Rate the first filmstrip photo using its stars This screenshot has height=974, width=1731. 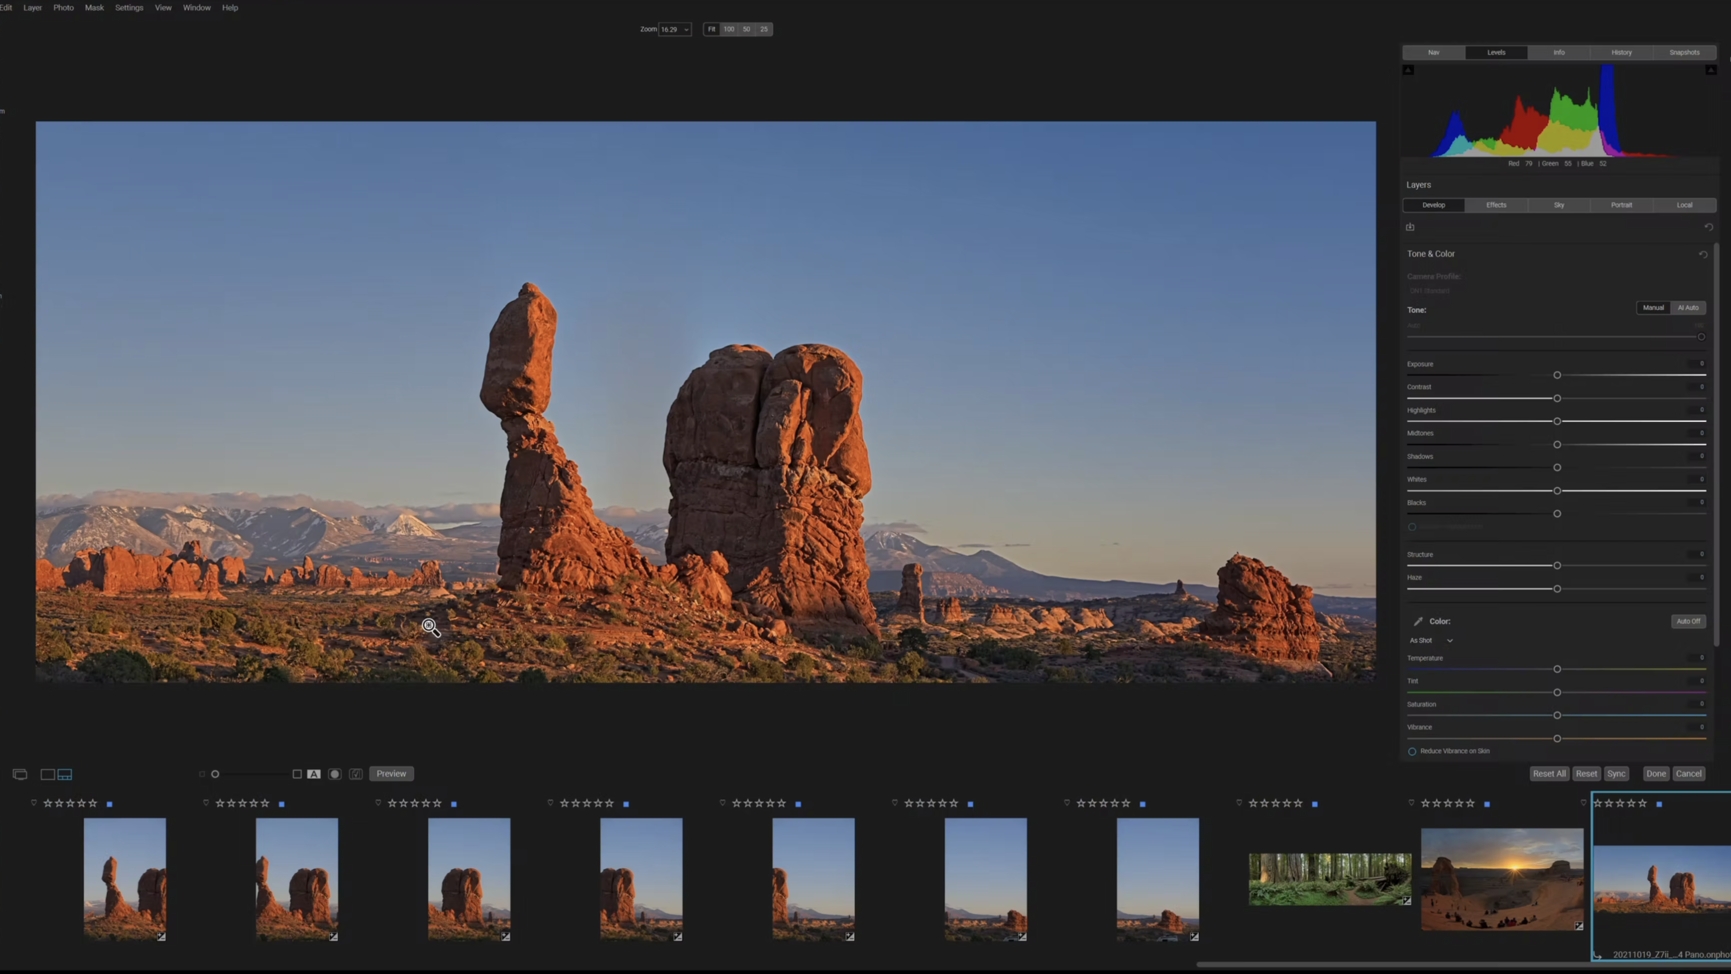point(70,803)
